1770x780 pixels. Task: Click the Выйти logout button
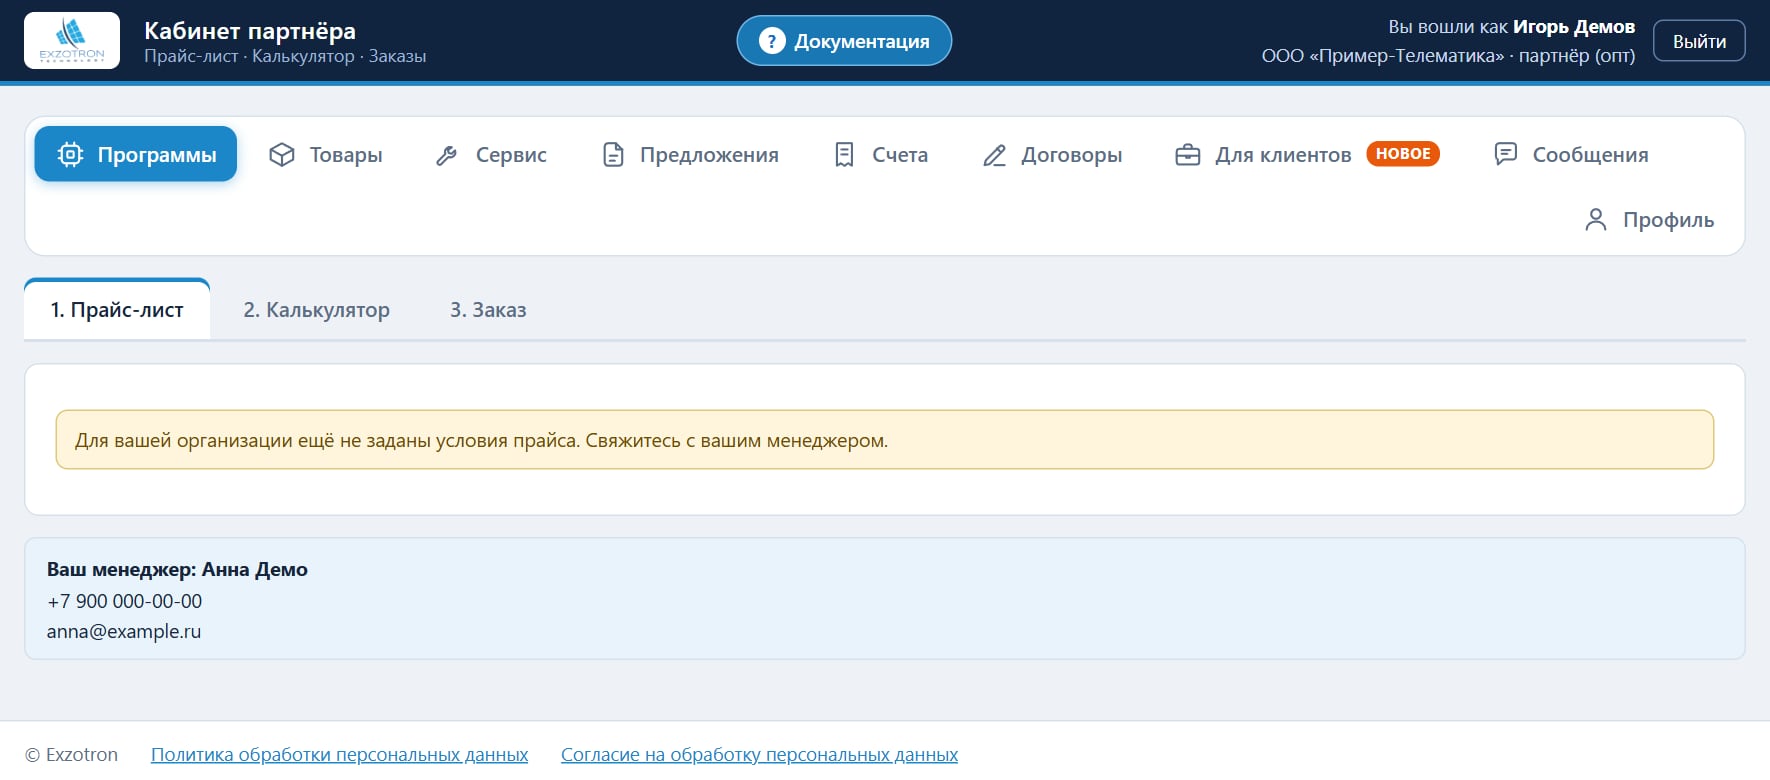point(1699,41)
